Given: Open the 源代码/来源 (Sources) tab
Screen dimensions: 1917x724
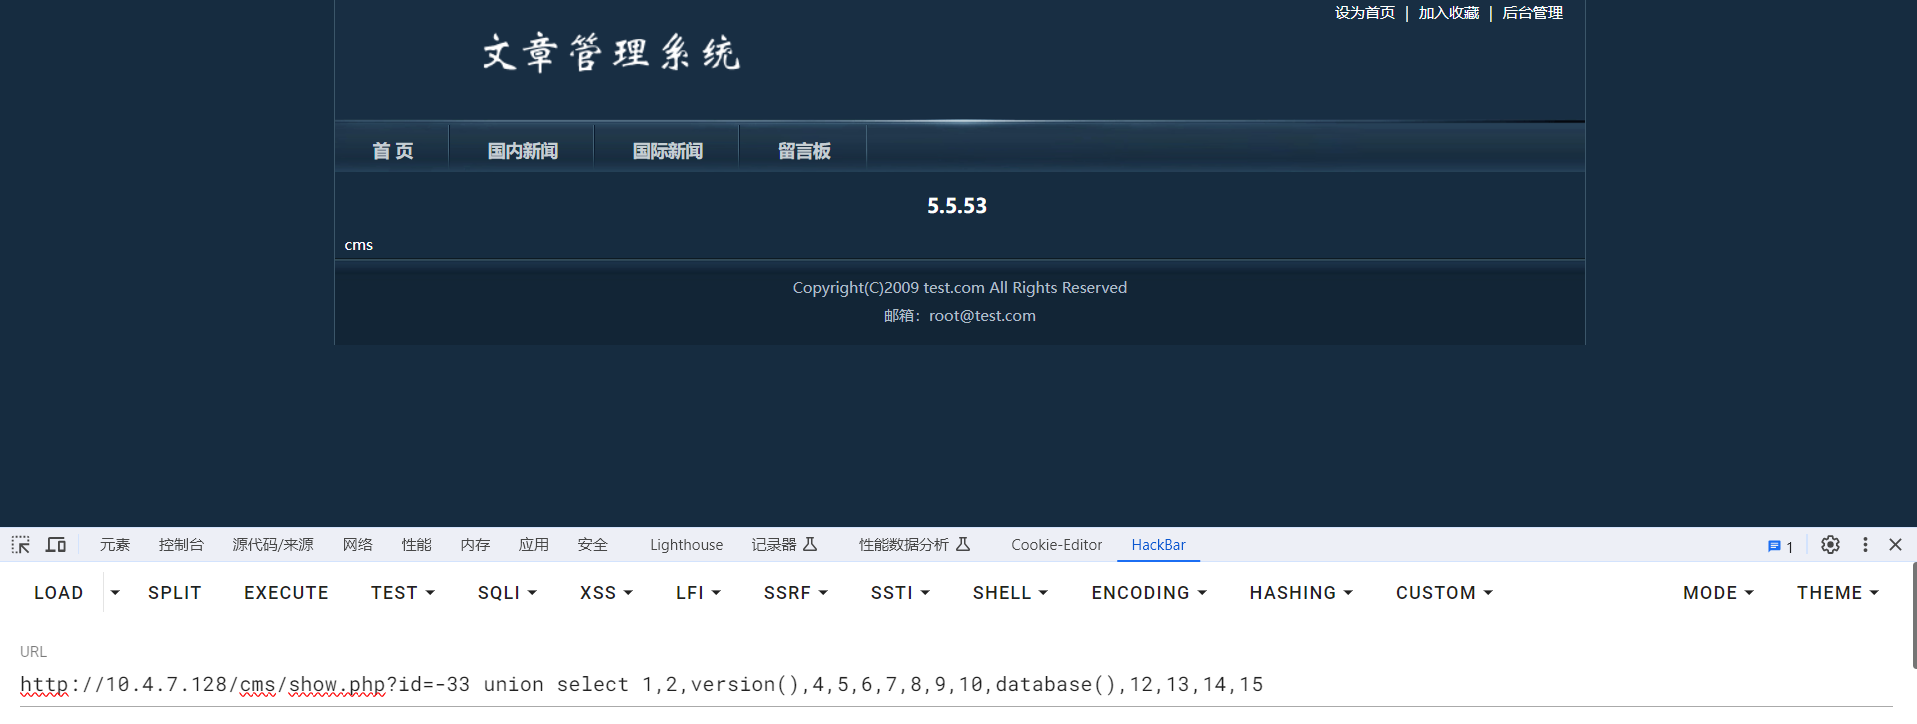Looking at the screenshot, I should (273, 545).
